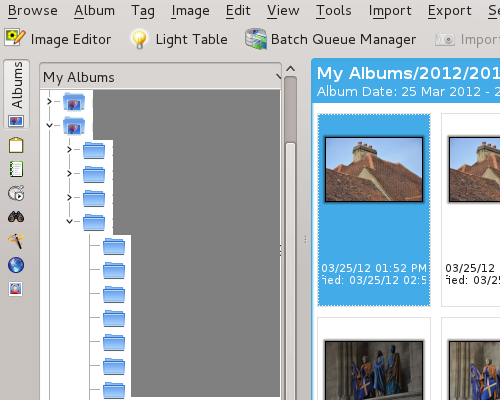Click the splitter handle between tree and thumbnails
This screenshot has width=500, height=400.
click(305, 239)
